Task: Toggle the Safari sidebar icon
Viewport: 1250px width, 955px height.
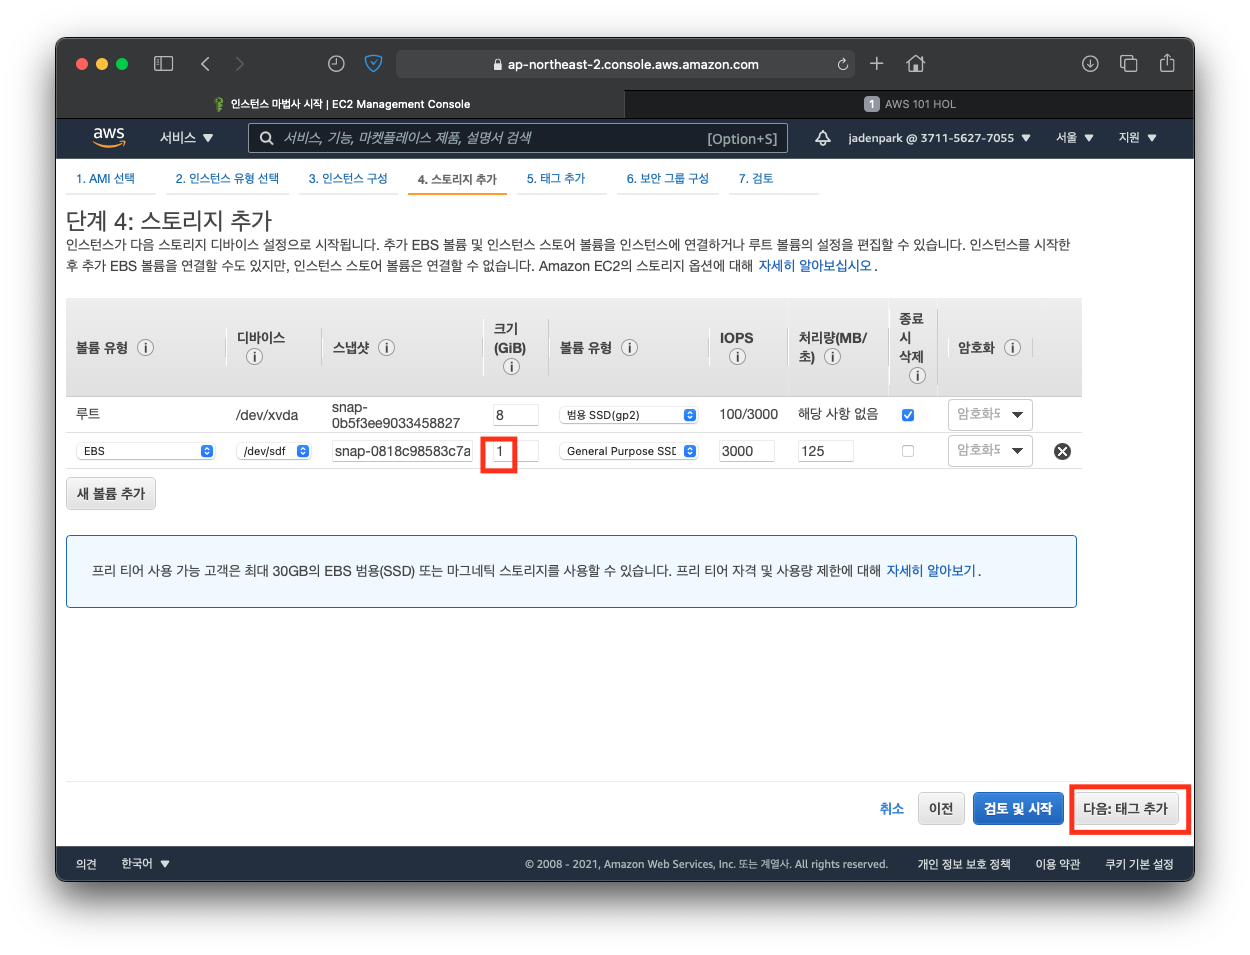Action: coord(163,64)
